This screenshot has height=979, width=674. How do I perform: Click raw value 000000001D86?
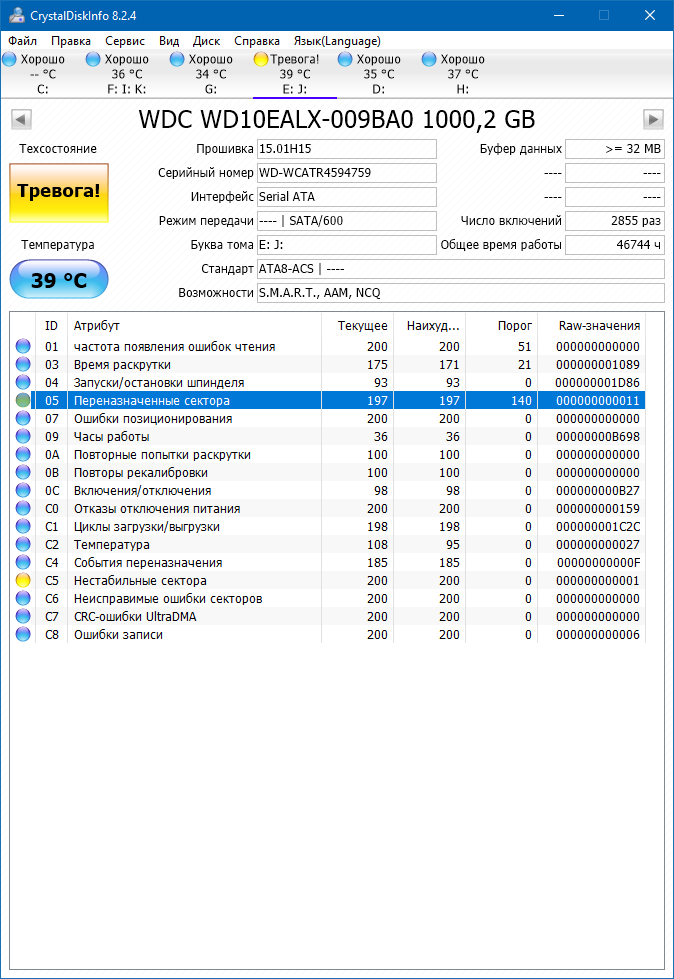point(598,383)
